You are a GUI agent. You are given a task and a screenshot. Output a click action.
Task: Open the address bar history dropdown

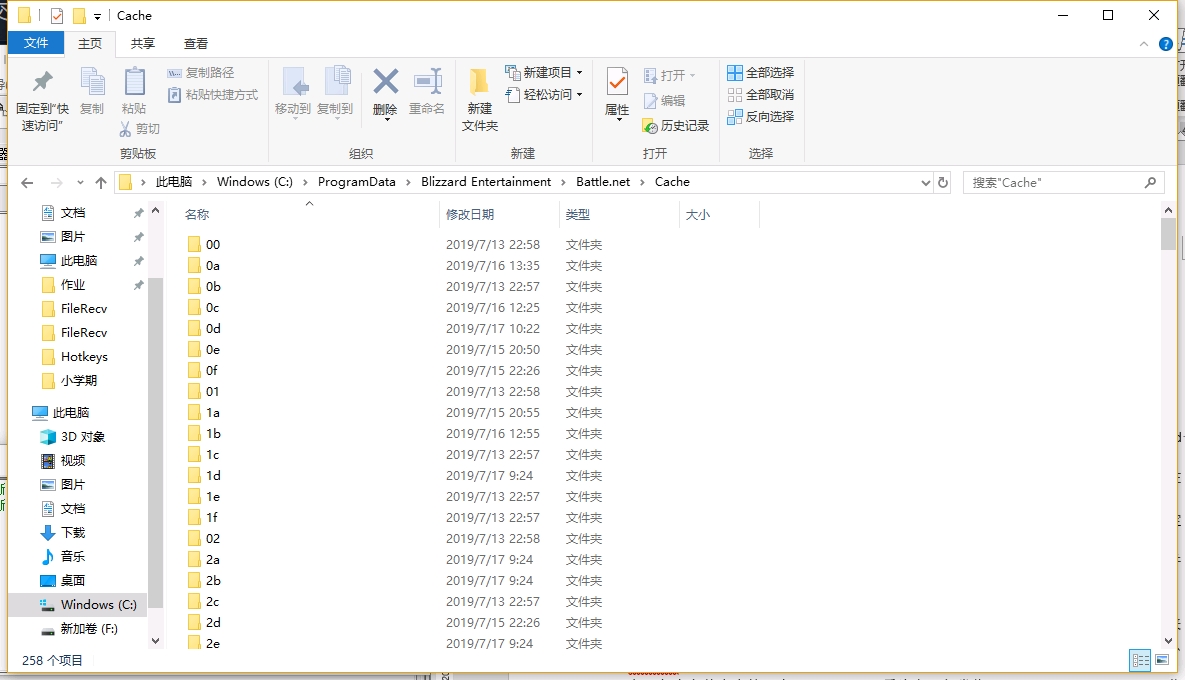926,183
